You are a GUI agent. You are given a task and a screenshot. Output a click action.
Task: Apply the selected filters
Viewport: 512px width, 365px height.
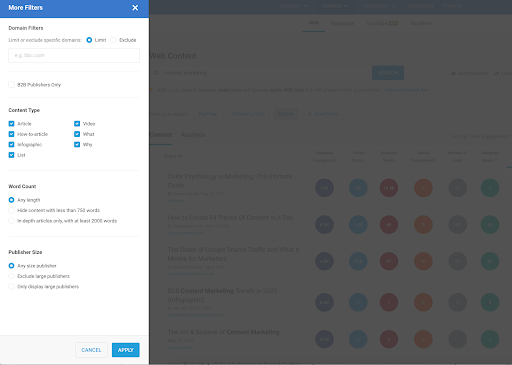pos(126,350)
